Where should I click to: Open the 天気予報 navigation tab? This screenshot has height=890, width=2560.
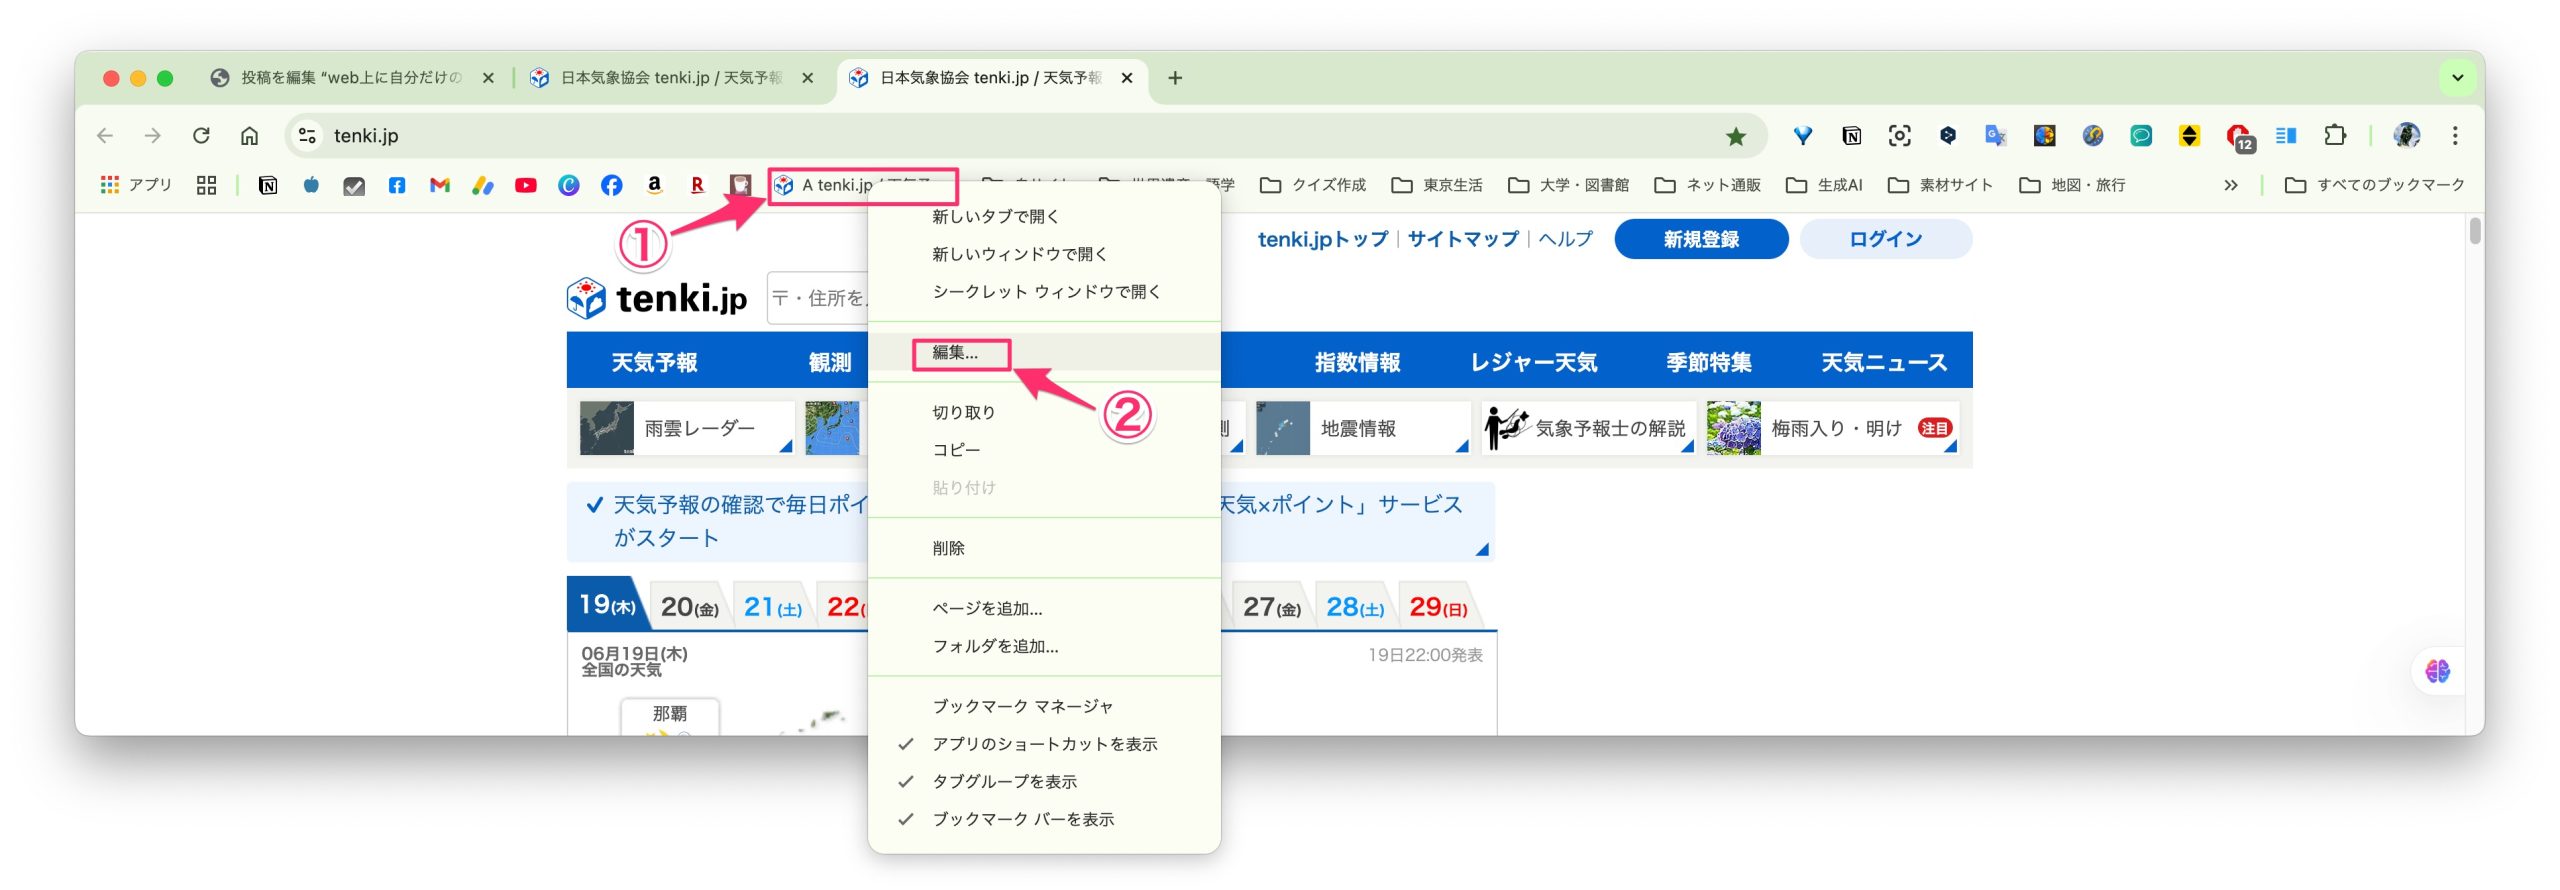[x=654, y=362]
